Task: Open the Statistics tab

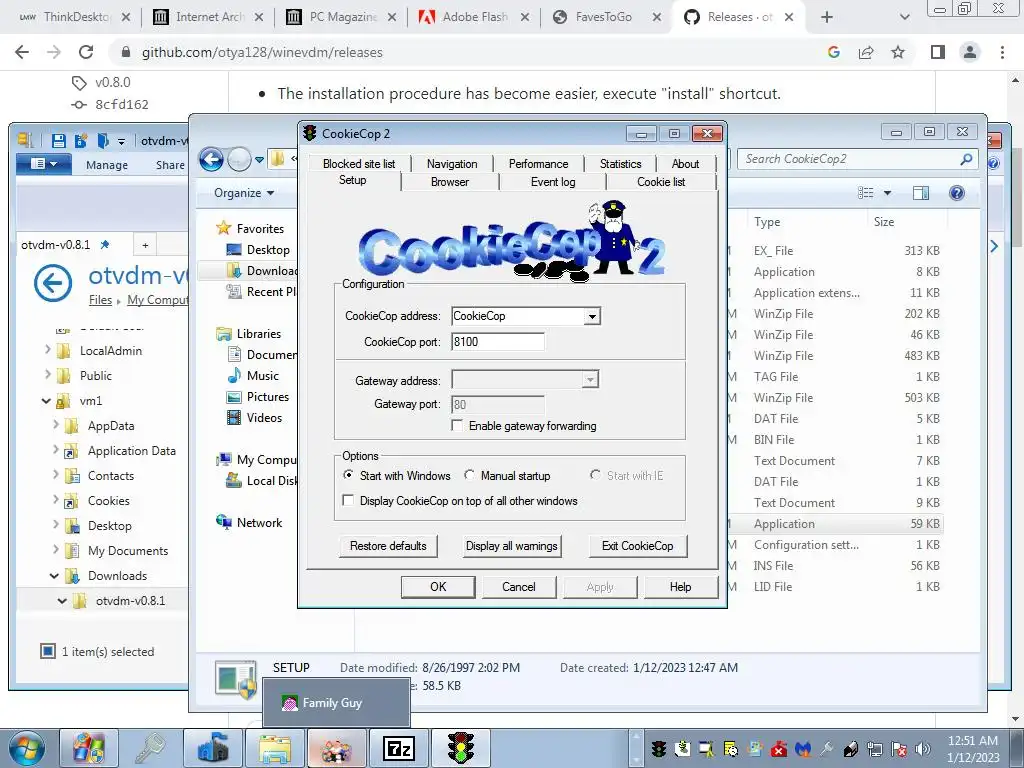Action: (620, 163)
